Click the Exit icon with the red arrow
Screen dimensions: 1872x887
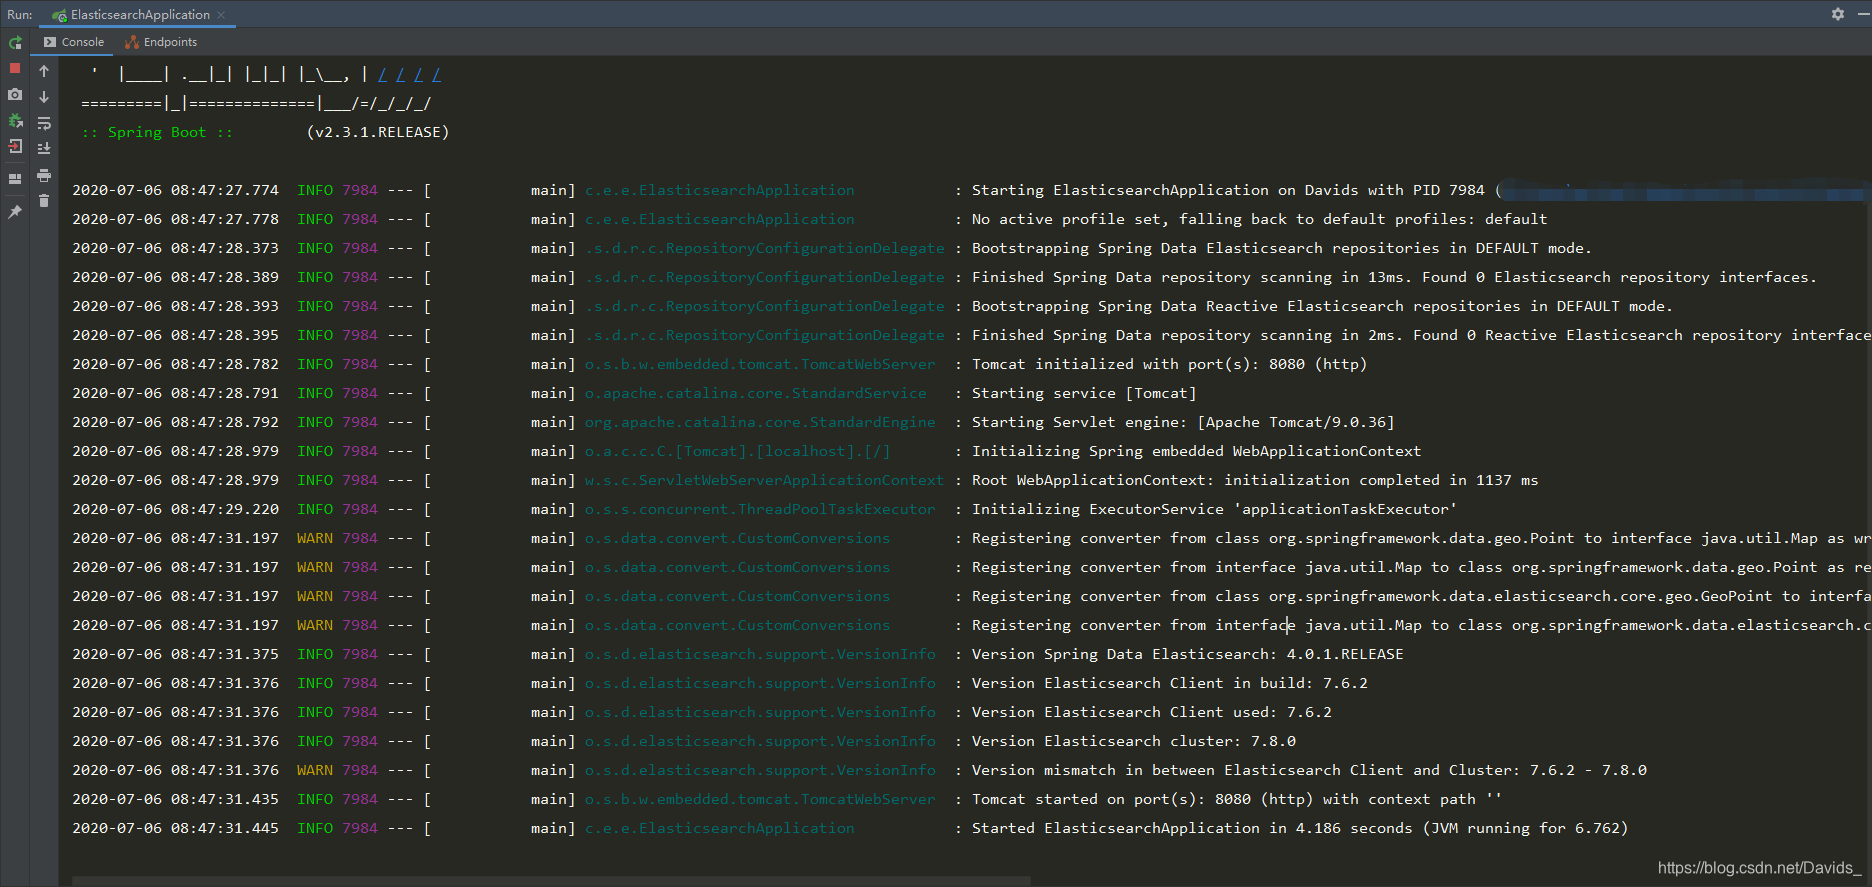15,146
